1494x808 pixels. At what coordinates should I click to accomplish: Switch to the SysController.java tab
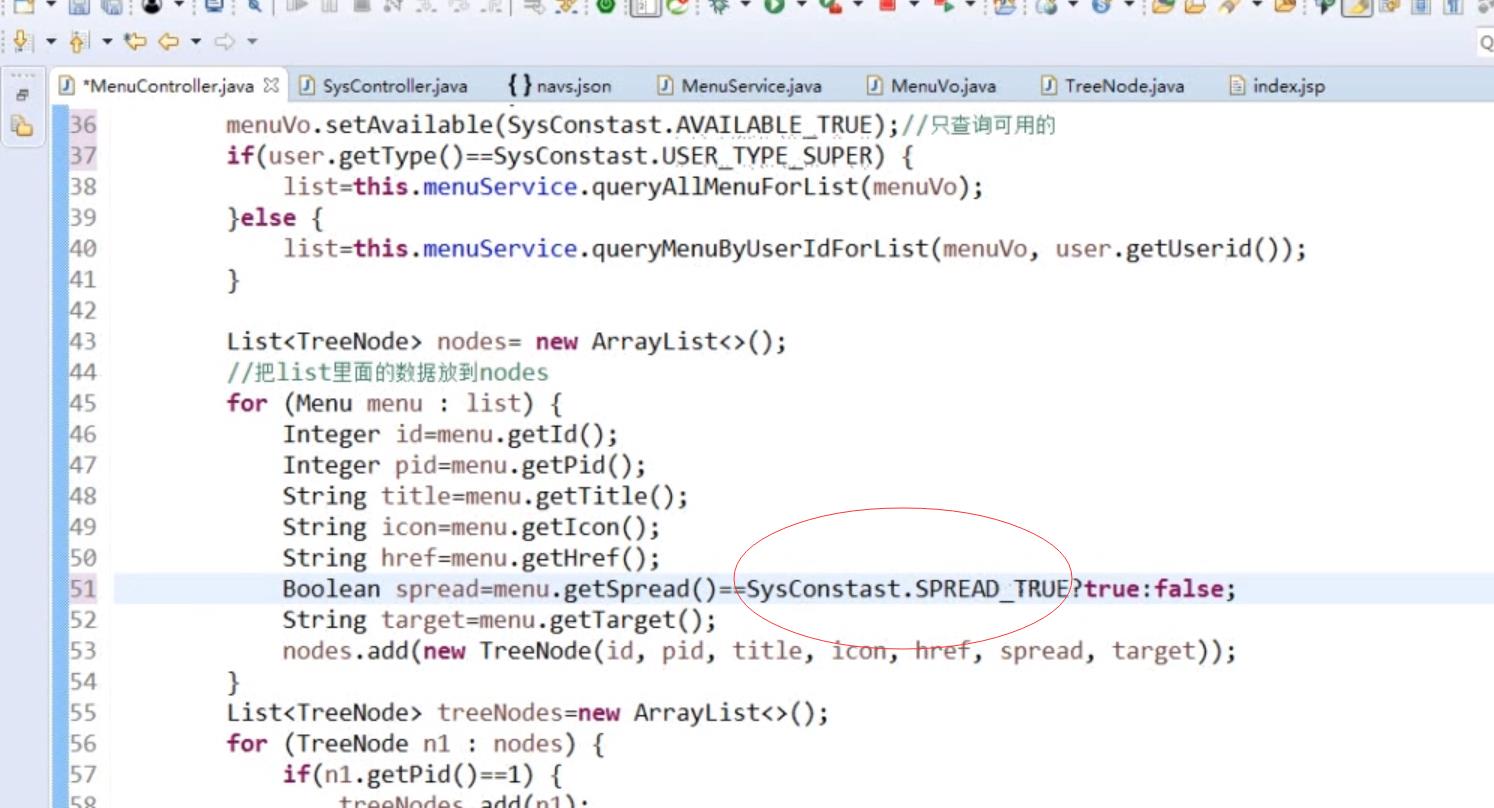click(x=383, y=86)
